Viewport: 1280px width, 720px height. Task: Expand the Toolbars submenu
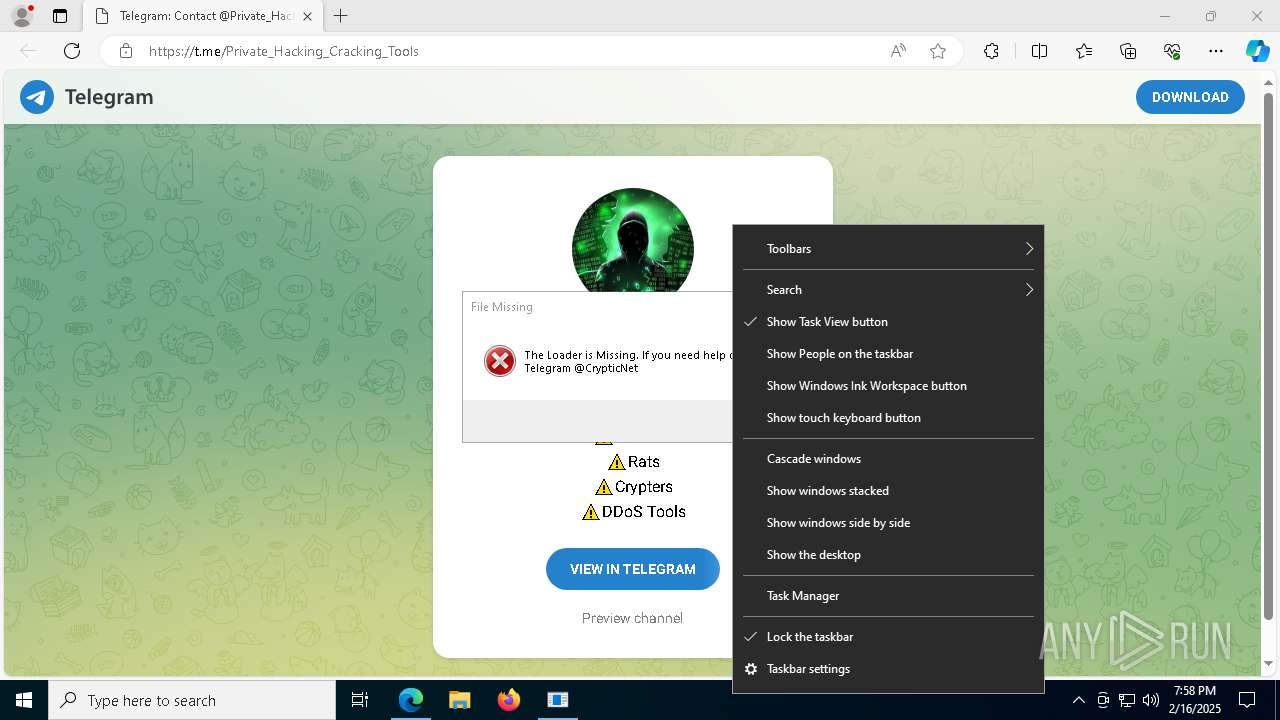click(888, 249)
